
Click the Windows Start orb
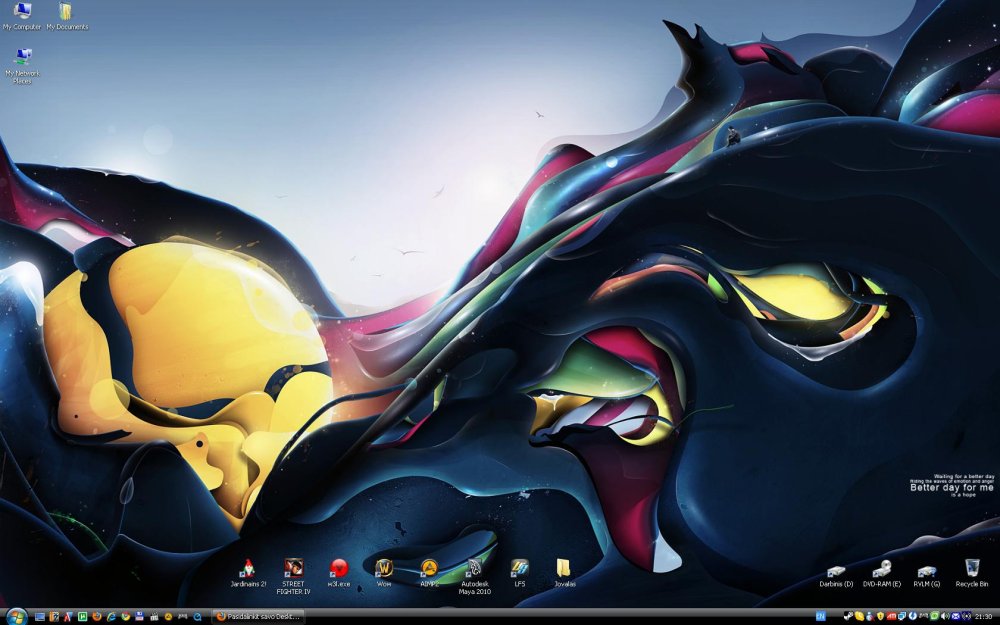pyautogui.click(x=16, y=616)
